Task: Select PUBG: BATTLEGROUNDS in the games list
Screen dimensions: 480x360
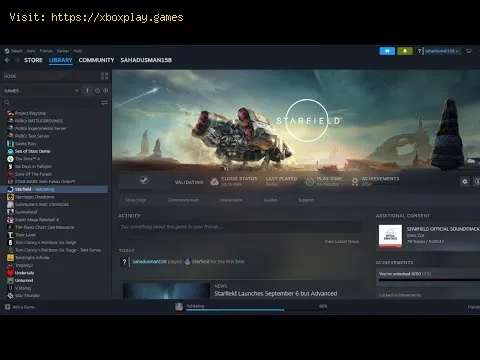Action: coord(39,121)
